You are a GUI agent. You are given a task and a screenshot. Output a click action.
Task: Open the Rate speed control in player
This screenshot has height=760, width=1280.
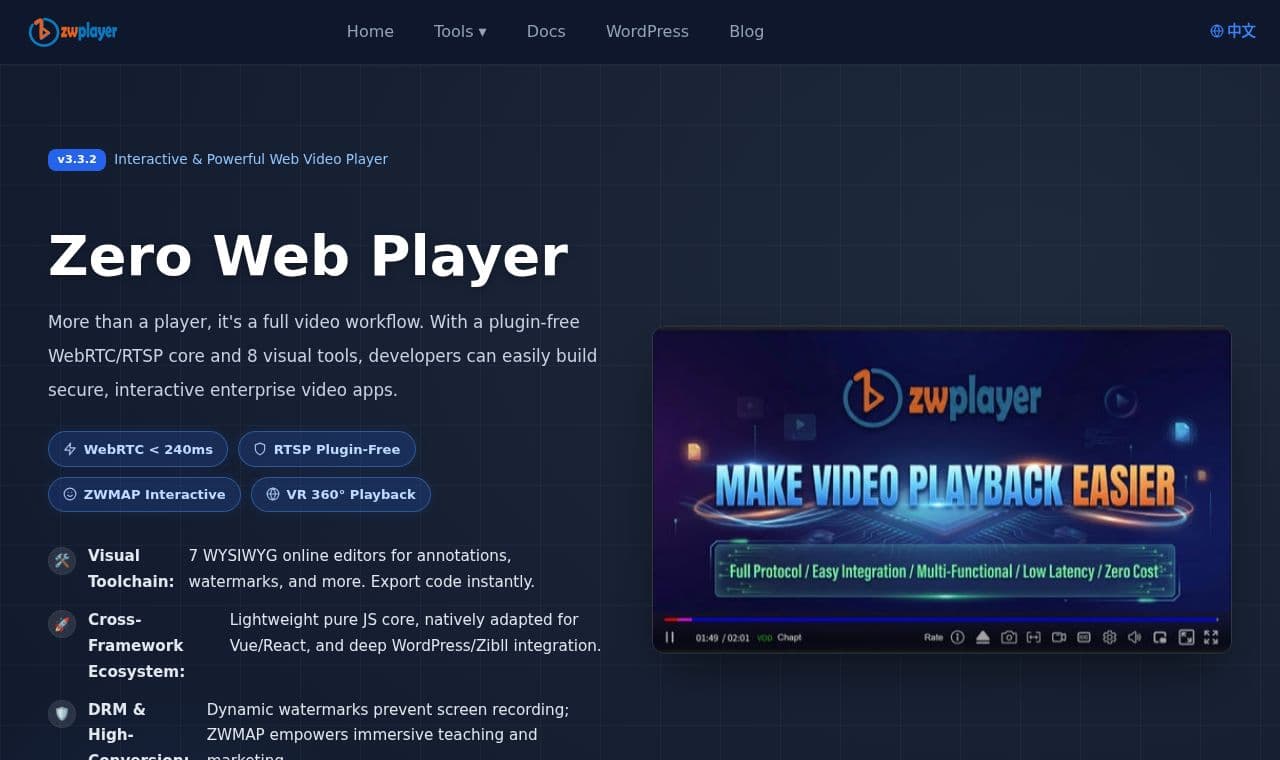tap(933, 637)
